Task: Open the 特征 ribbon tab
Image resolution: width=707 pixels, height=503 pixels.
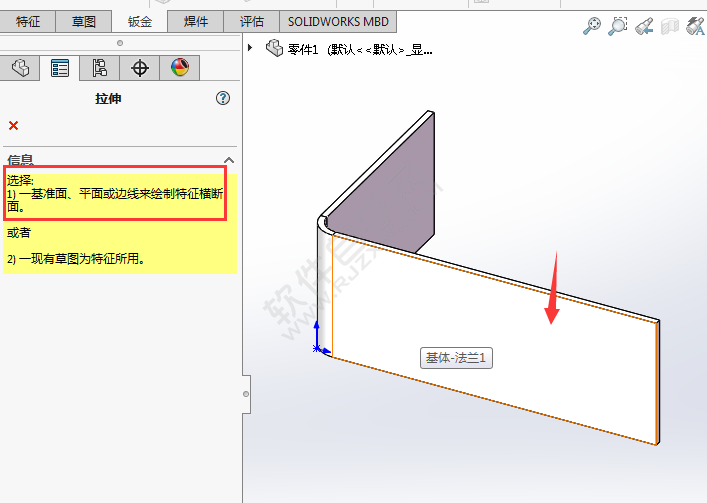Action: (x=28, y=21)
